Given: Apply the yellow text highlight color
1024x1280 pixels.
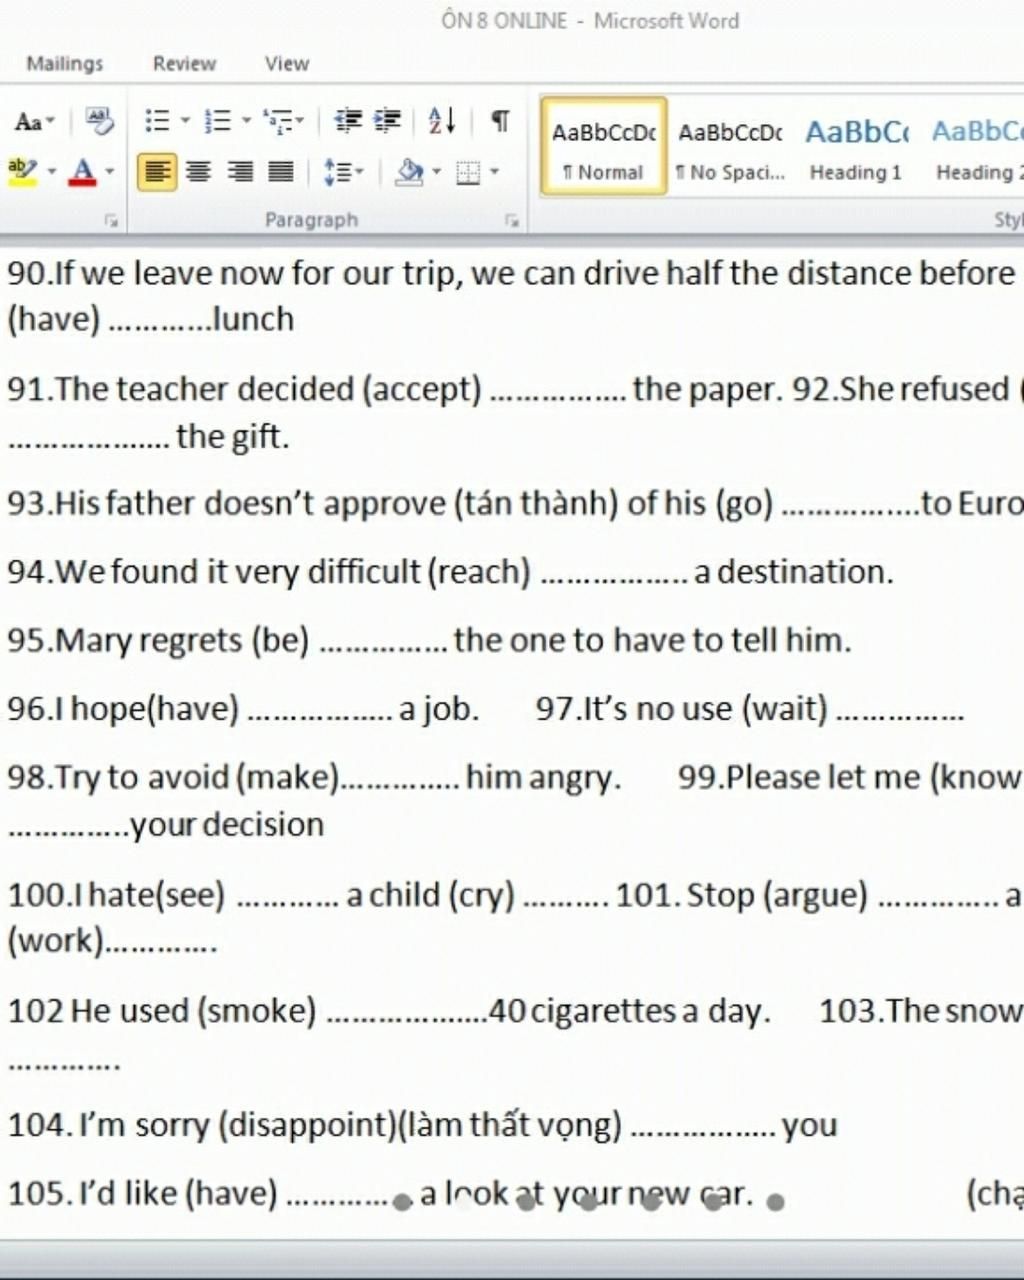Looking at the screenshot, I should (x=21, y=172).
